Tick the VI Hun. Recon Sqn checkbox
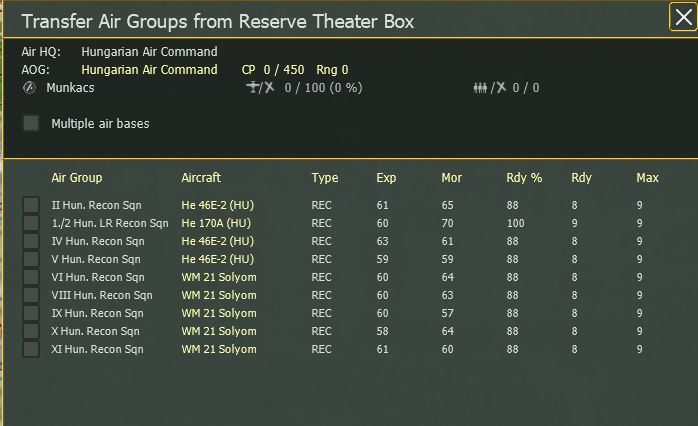698x426 pixels. point(31,277)
